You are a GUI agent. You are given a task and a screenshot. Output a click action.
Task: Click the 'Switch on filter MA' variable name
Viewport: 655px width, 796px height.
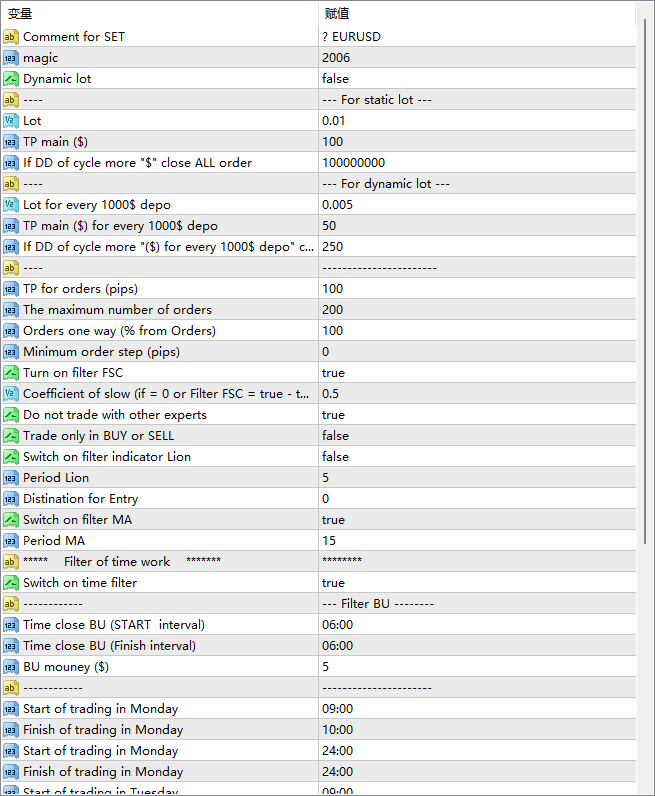pyautogui.click(x=77, y=520)
